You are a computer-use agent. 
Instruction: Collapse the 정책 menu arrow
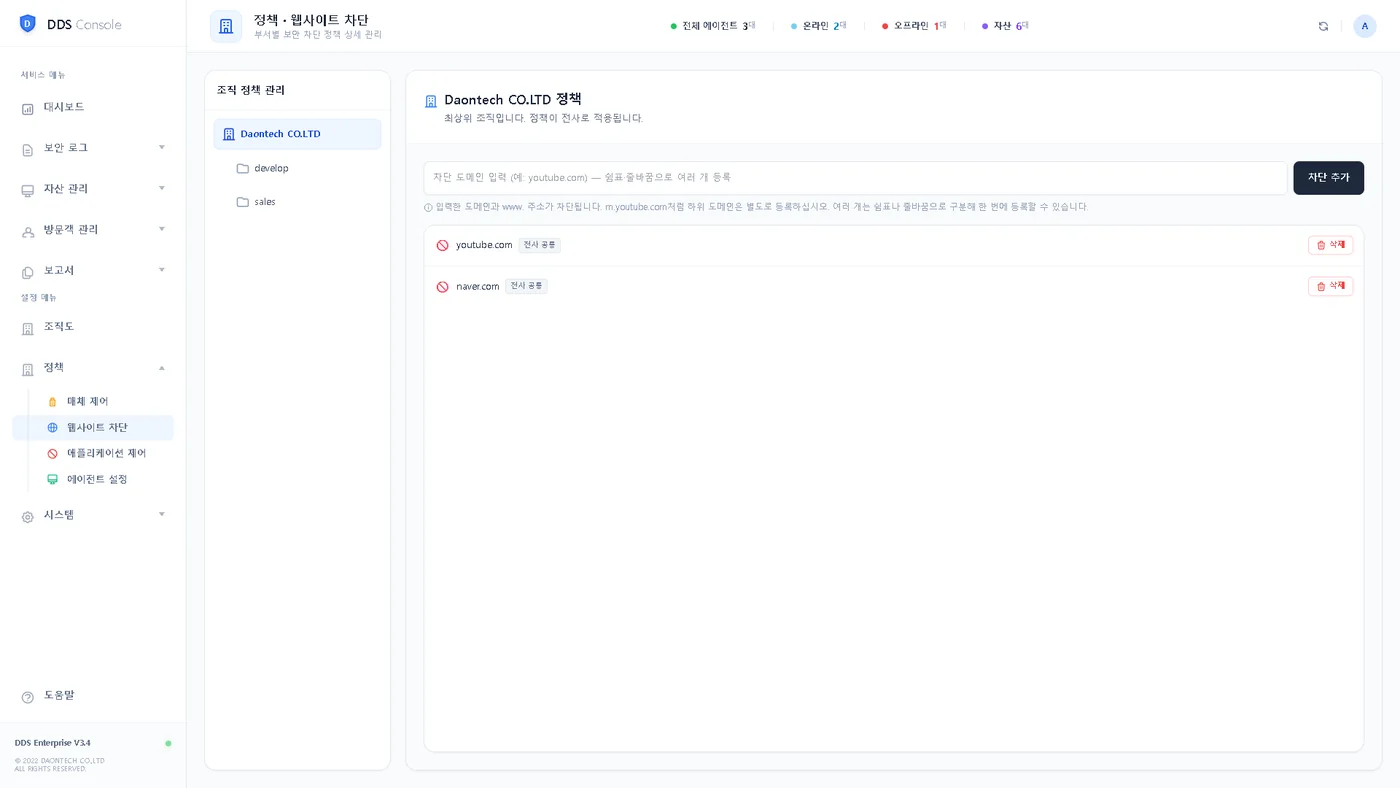click(x=162, y=368)
